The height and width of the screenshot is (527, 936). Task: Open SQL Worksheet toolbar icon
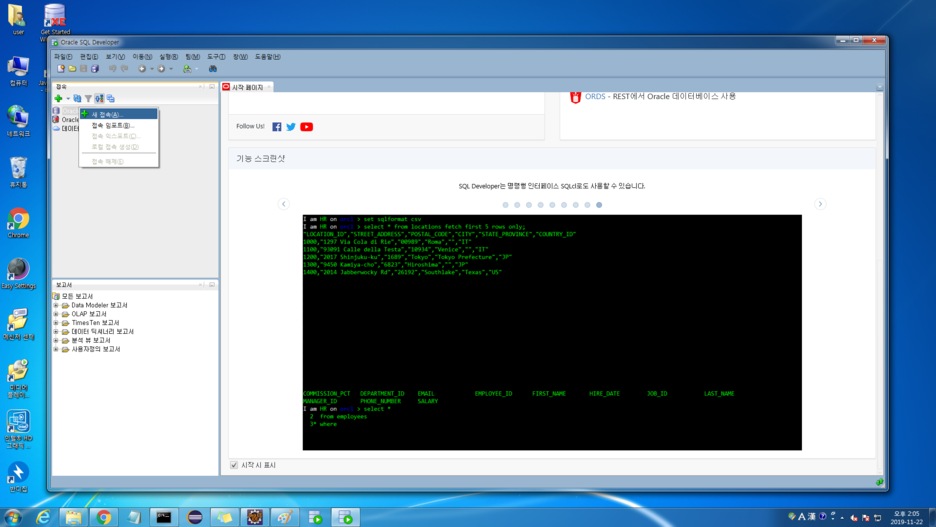coord(187,69)
